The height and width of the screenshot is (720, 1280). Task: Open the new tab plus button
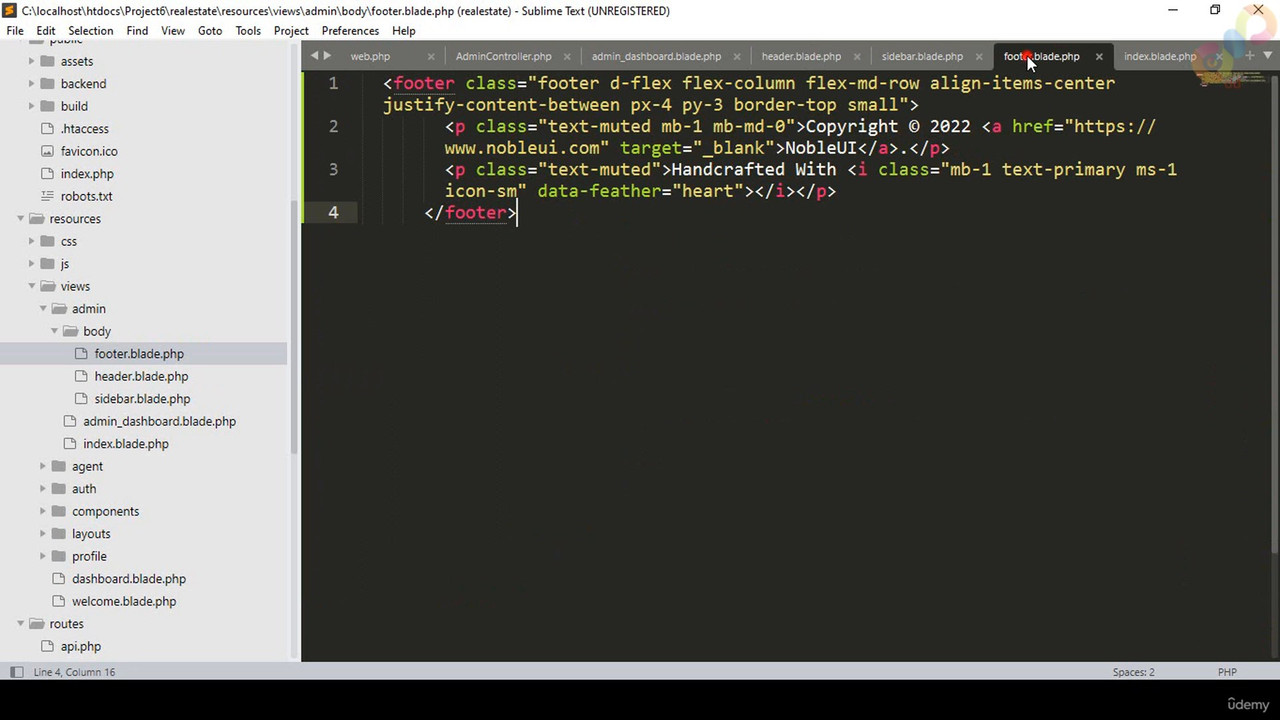click(1249, 56)
